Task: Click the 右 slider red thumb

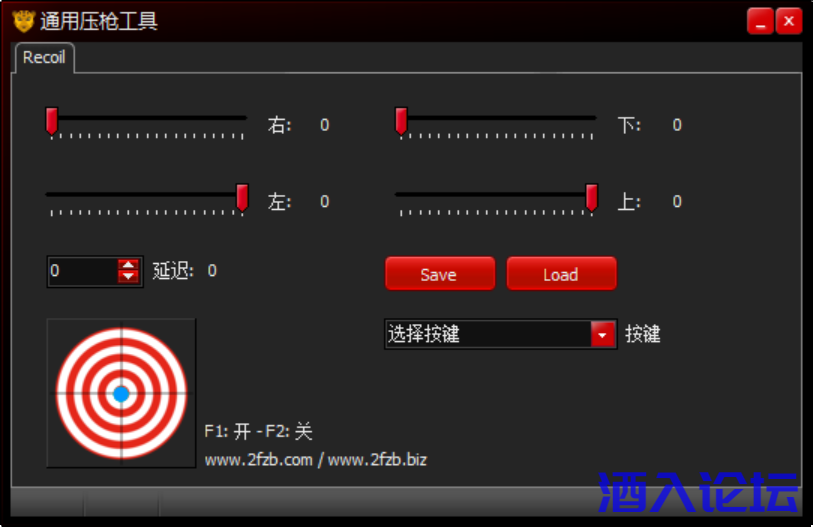Action: pos(51,121)
